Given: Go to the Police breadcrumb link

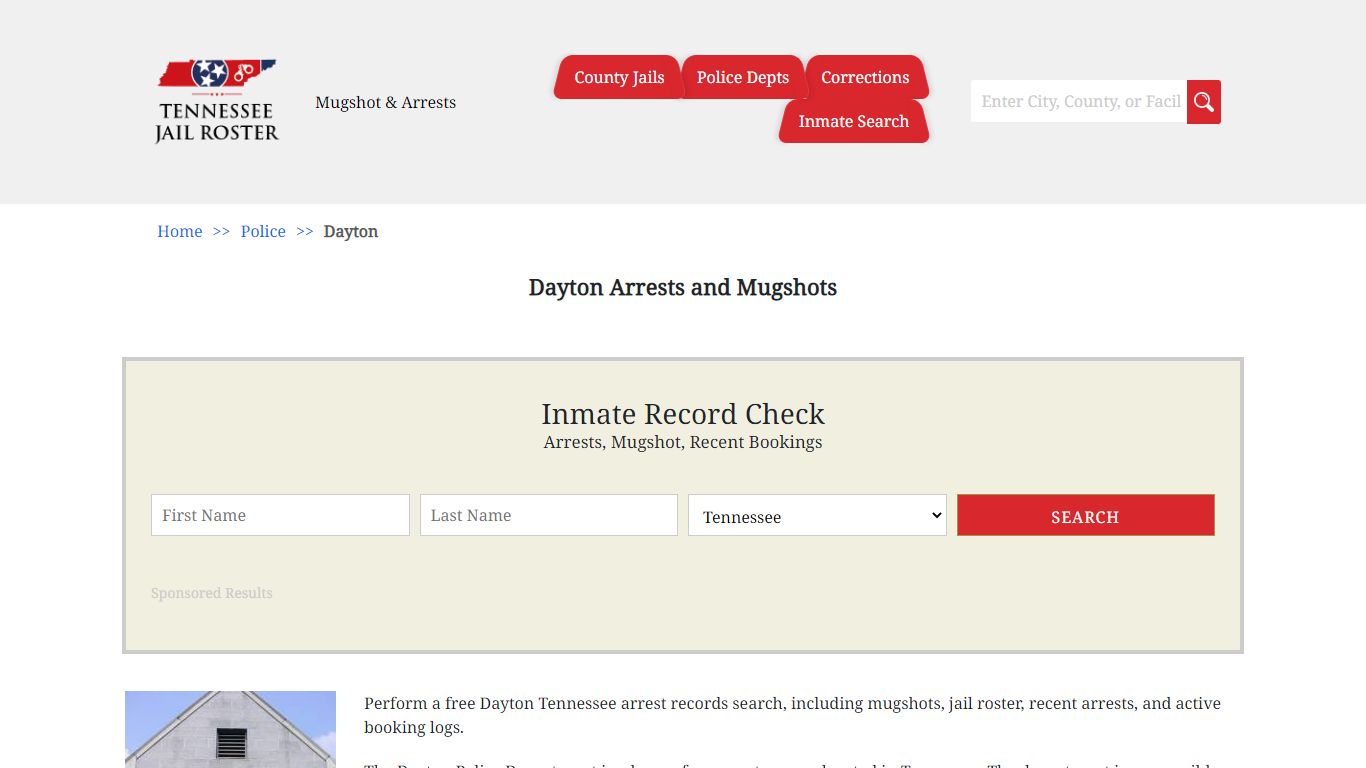Looking at the screenshot, I should pyautogui.click(x=263, y=231).
